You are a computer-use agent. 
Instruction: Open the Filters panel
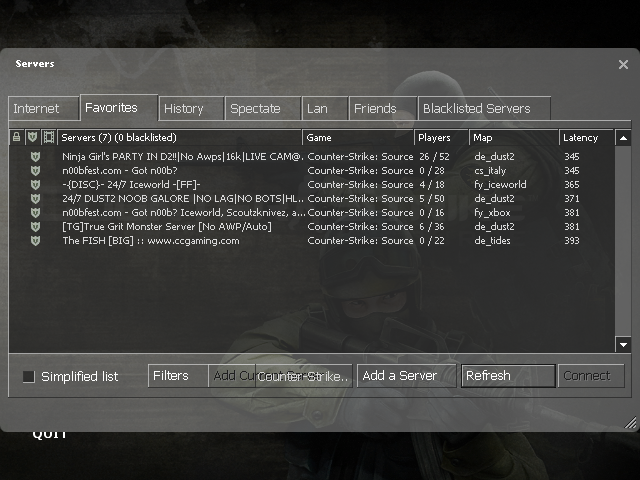[x=178, y=376]
